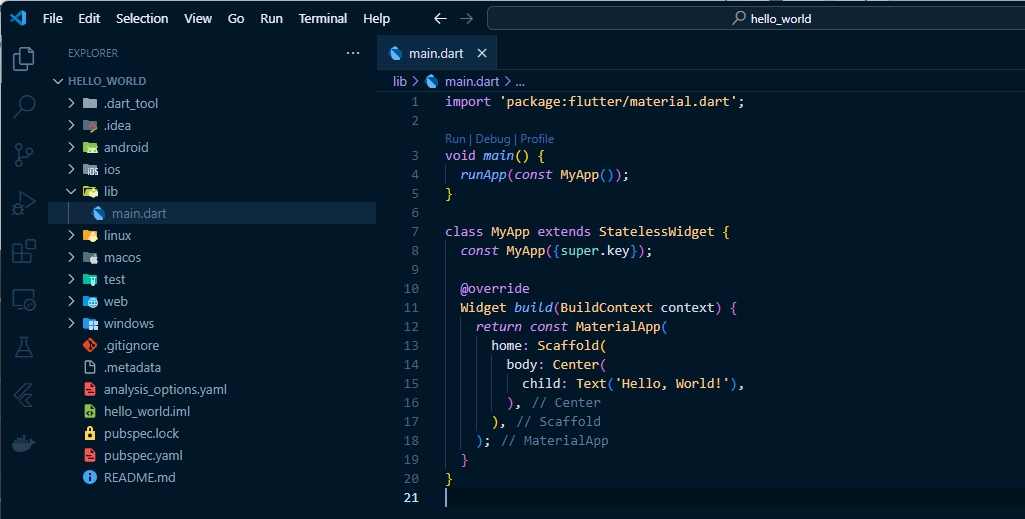Open the Help menu
Image resolution: width=1025 pixels, height=519 pixels.
(377, 18)
